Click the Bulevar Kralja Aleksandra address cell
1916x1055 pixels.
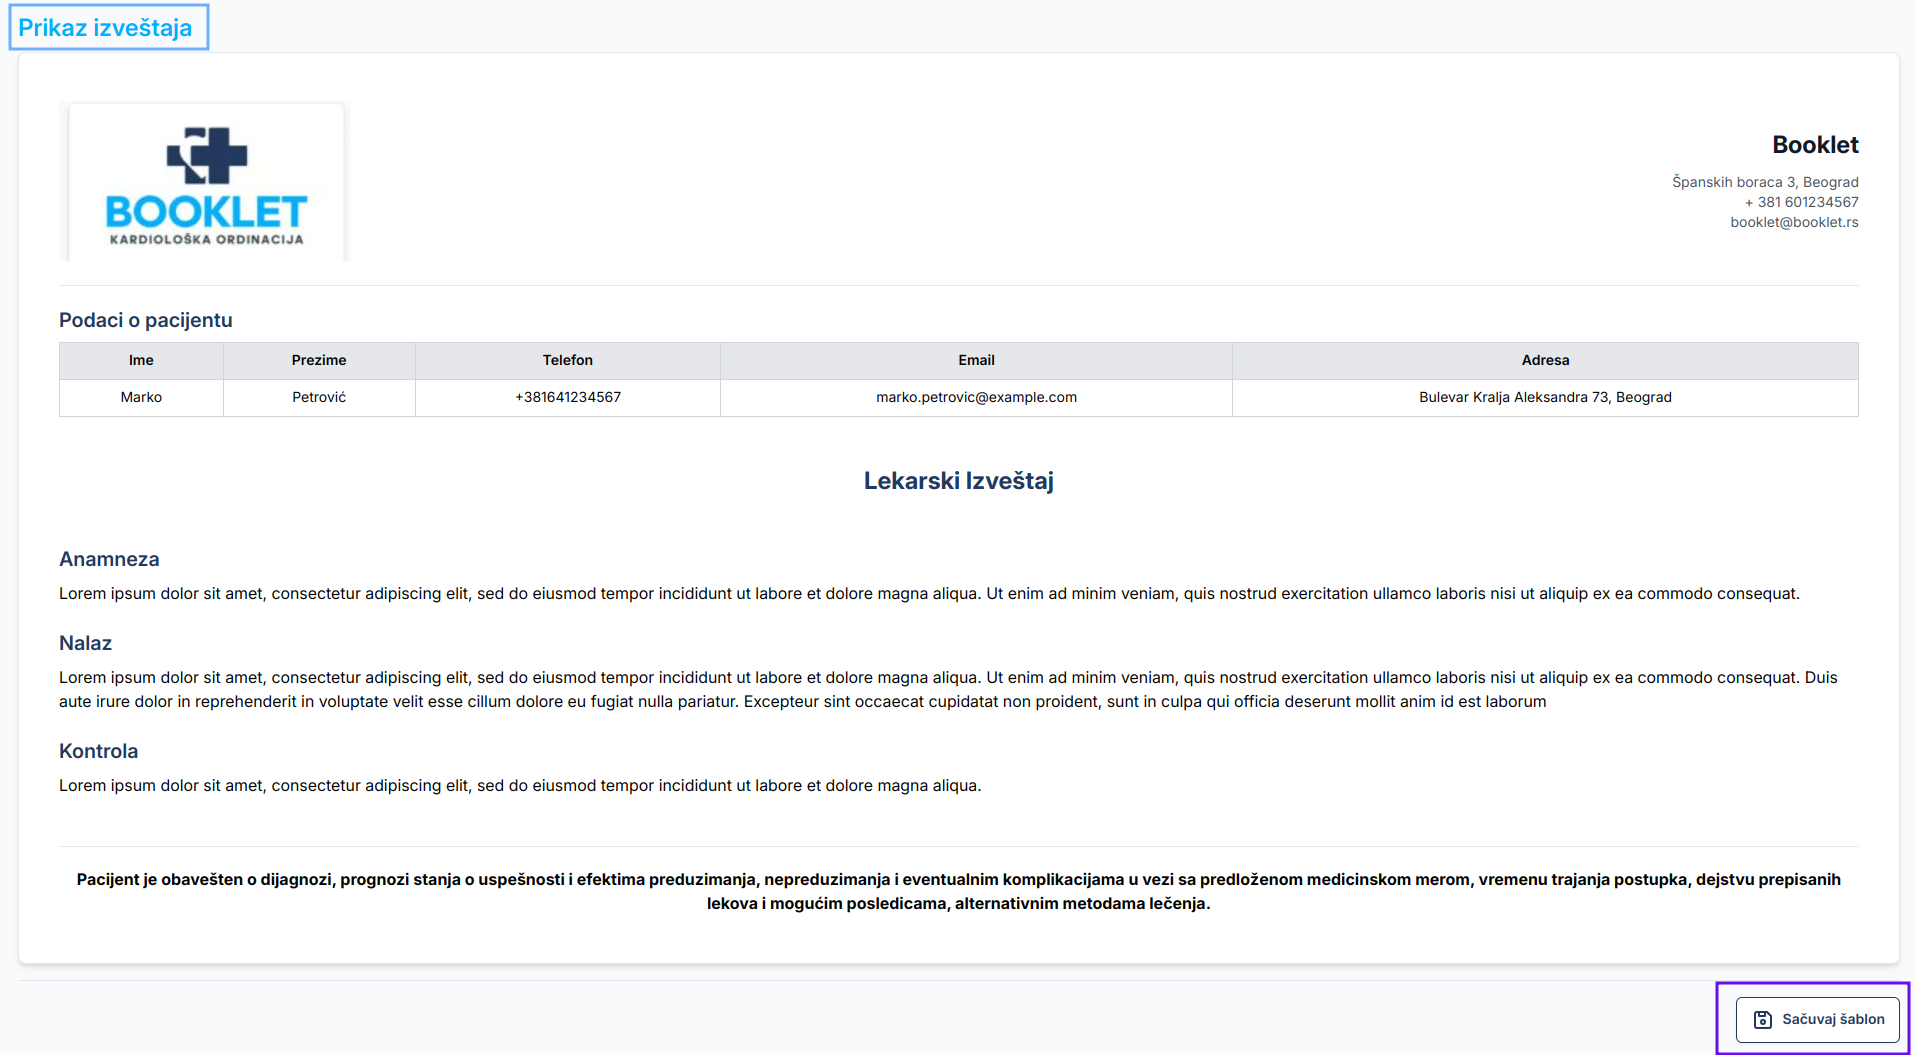point(1545,397)
